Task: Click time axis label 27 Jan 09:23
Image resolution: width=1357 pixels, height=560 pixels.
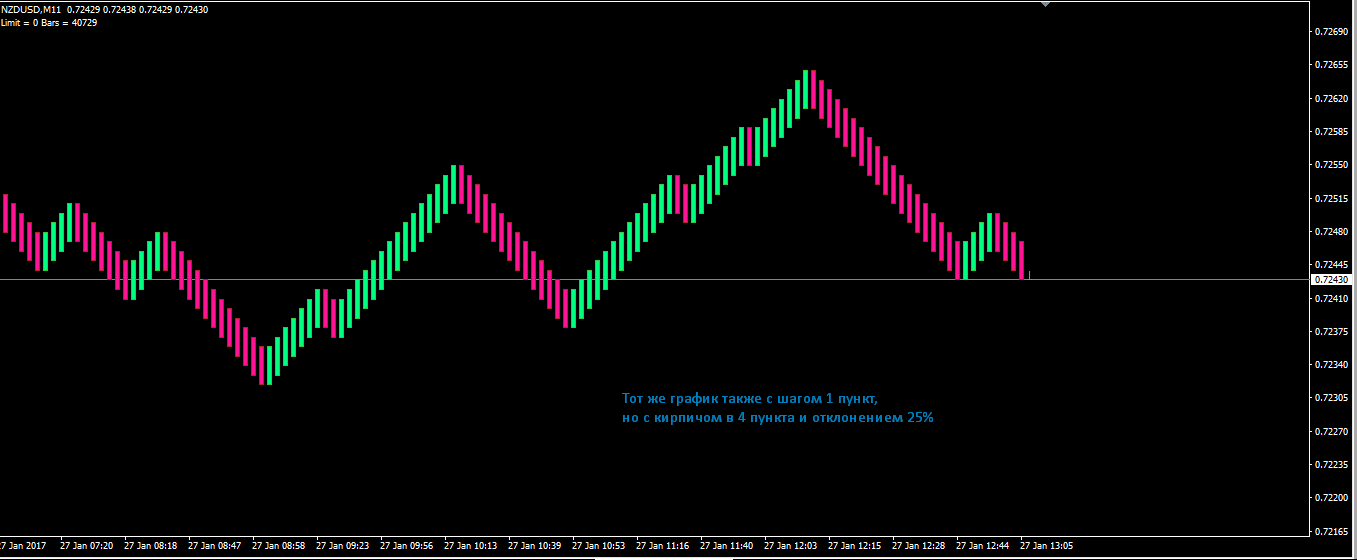Action: coord(342,546)
